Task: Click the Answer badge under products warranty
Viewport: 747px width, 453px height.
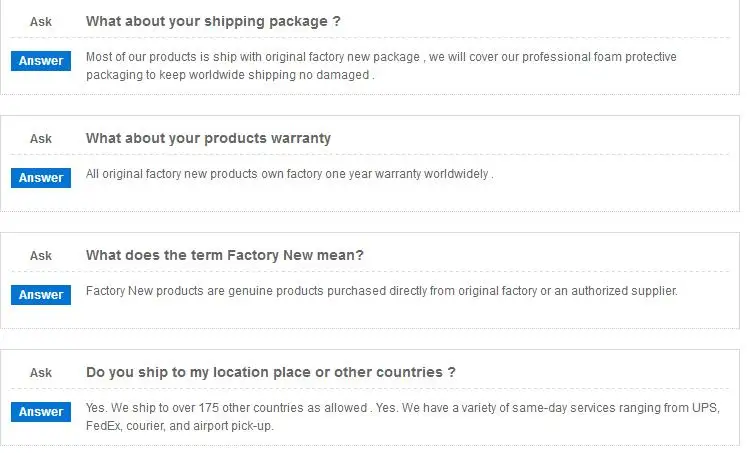Action: point(41,178)
